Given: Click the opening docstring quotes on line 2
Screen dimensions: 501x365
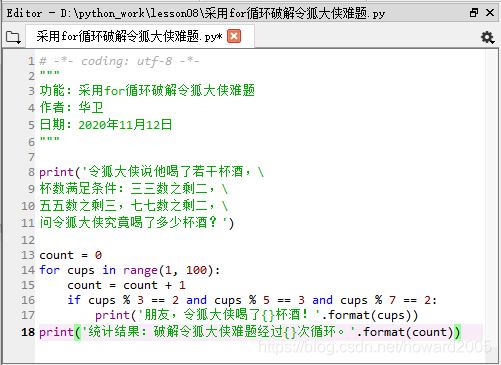Looking at the screenshot, I should coord(49,74).
